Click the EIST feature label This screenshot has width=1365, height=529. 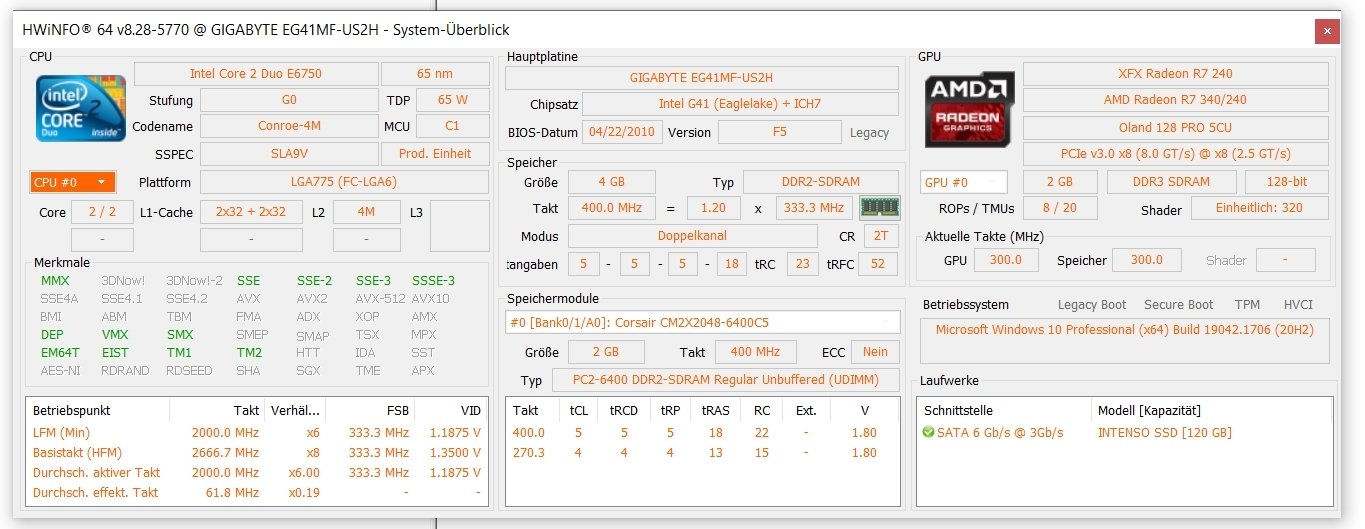[x=115, y=353]
